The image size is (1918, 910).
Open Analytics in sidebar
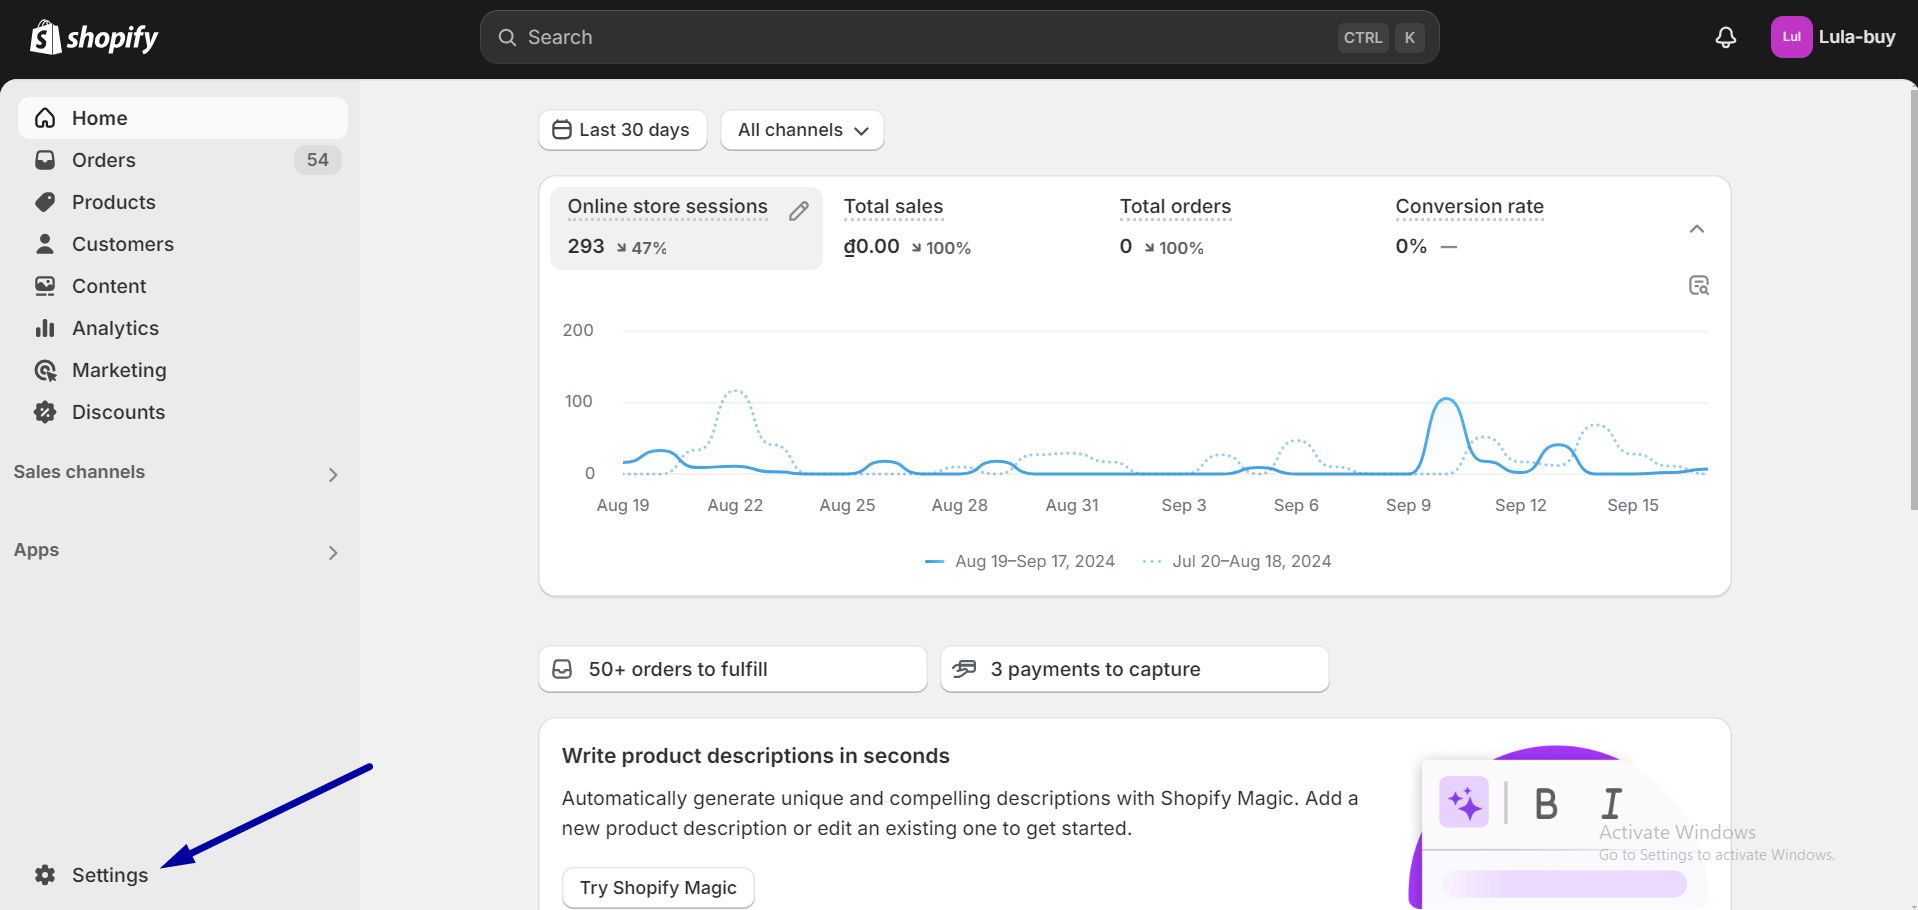[x=183, y=328]
